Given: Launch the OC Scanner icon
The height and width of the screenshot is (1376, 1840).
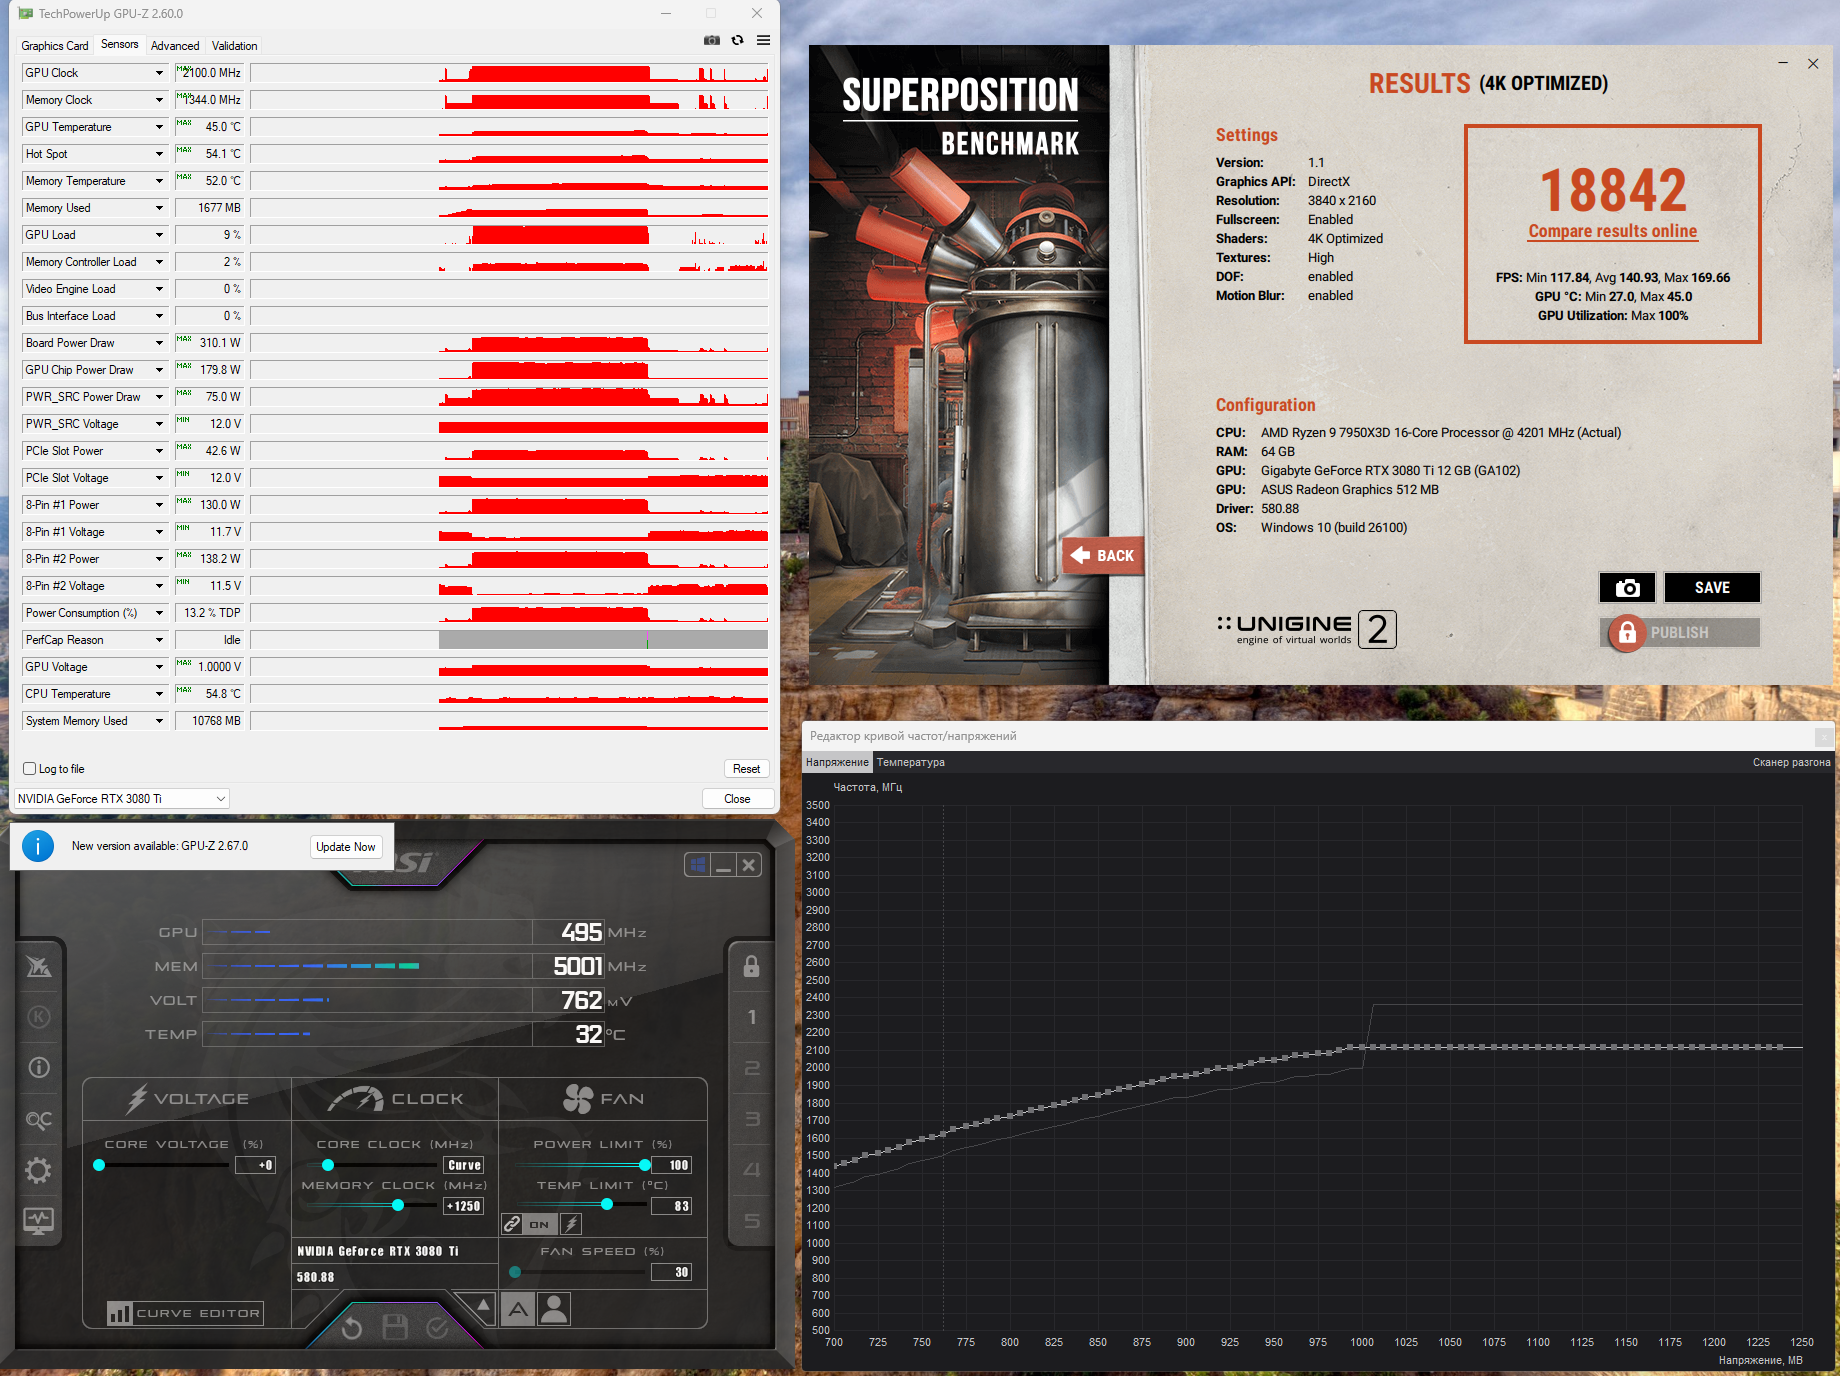Looking at the screenshot, I should click(39, 1119).
